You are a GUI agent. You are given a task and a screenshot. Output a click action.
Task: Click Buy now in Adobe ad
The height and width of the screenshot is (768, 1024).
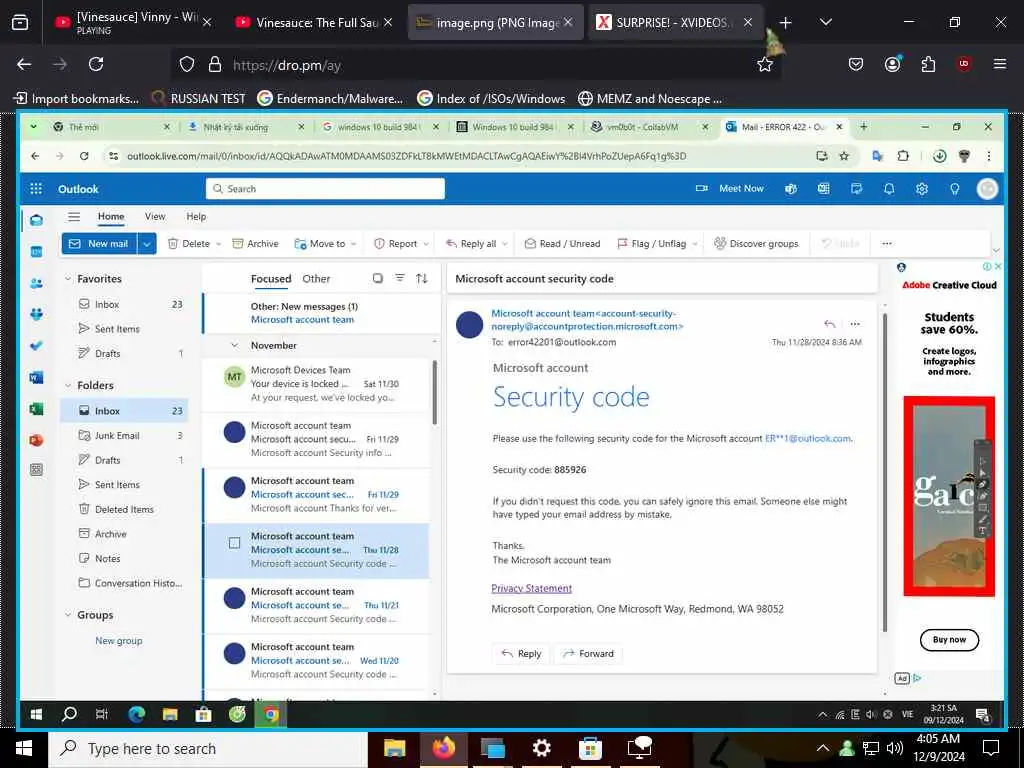(x=949, y=640)
